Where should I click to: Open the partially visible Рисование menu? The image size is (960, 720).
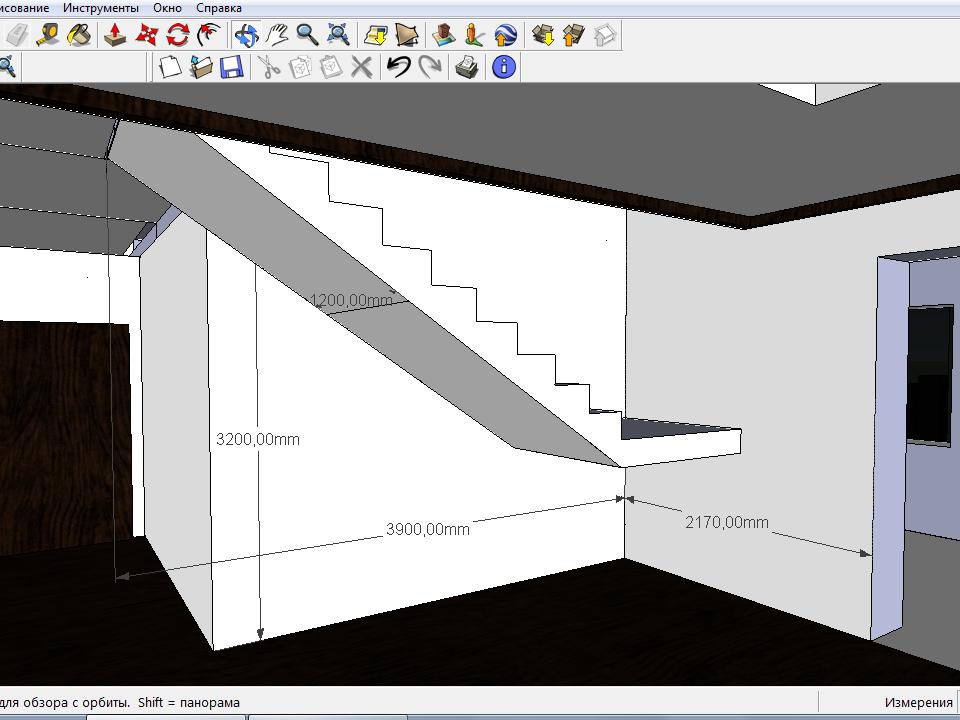(24, 8)
